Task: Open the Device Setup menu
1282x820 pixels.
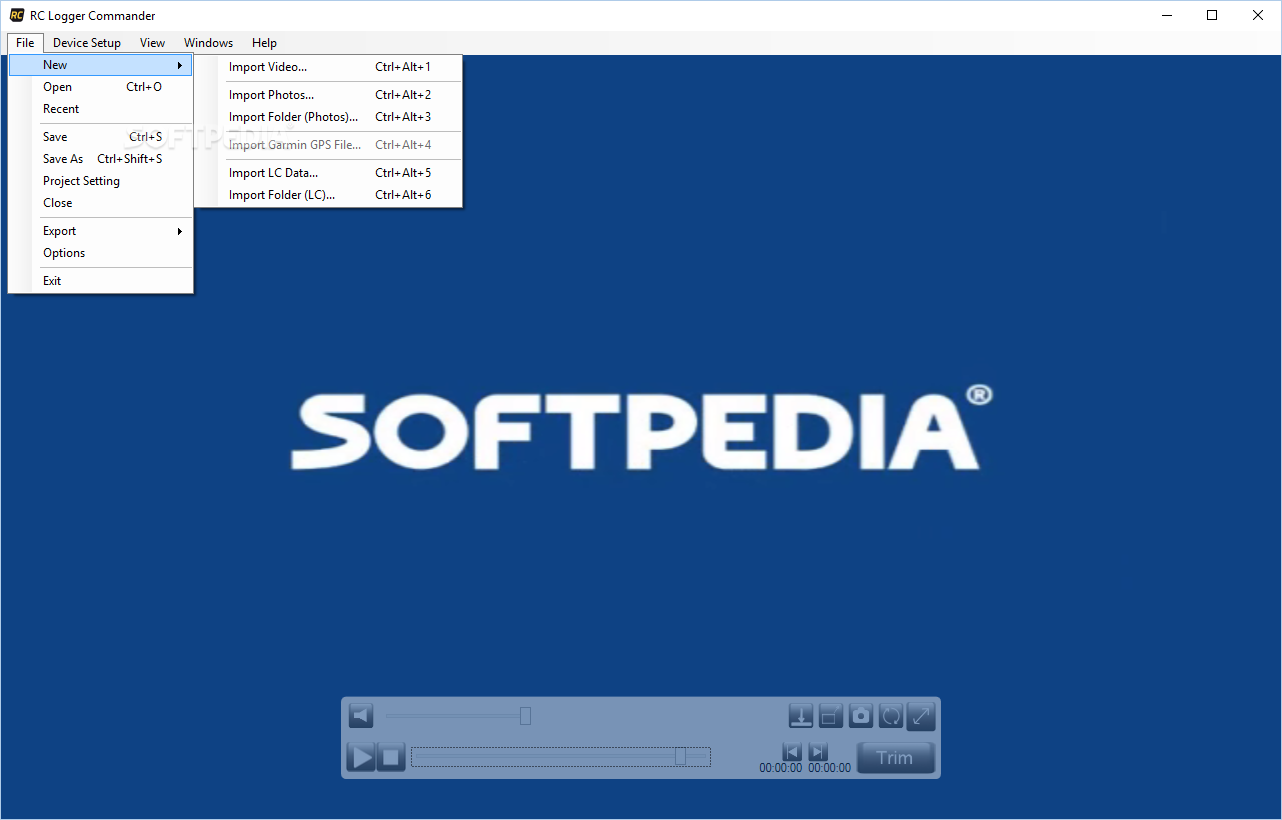Action: [87, 43]
